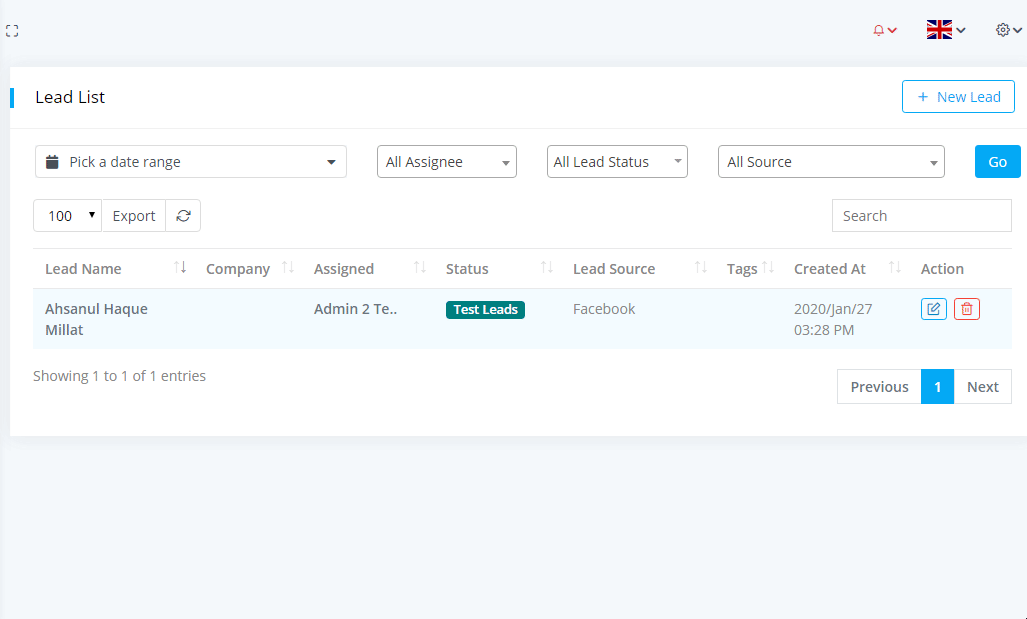This screenshot has width=1027, height=619.
Task: Expand the All Assignee dropdown
Action: (x=446, y=162)
